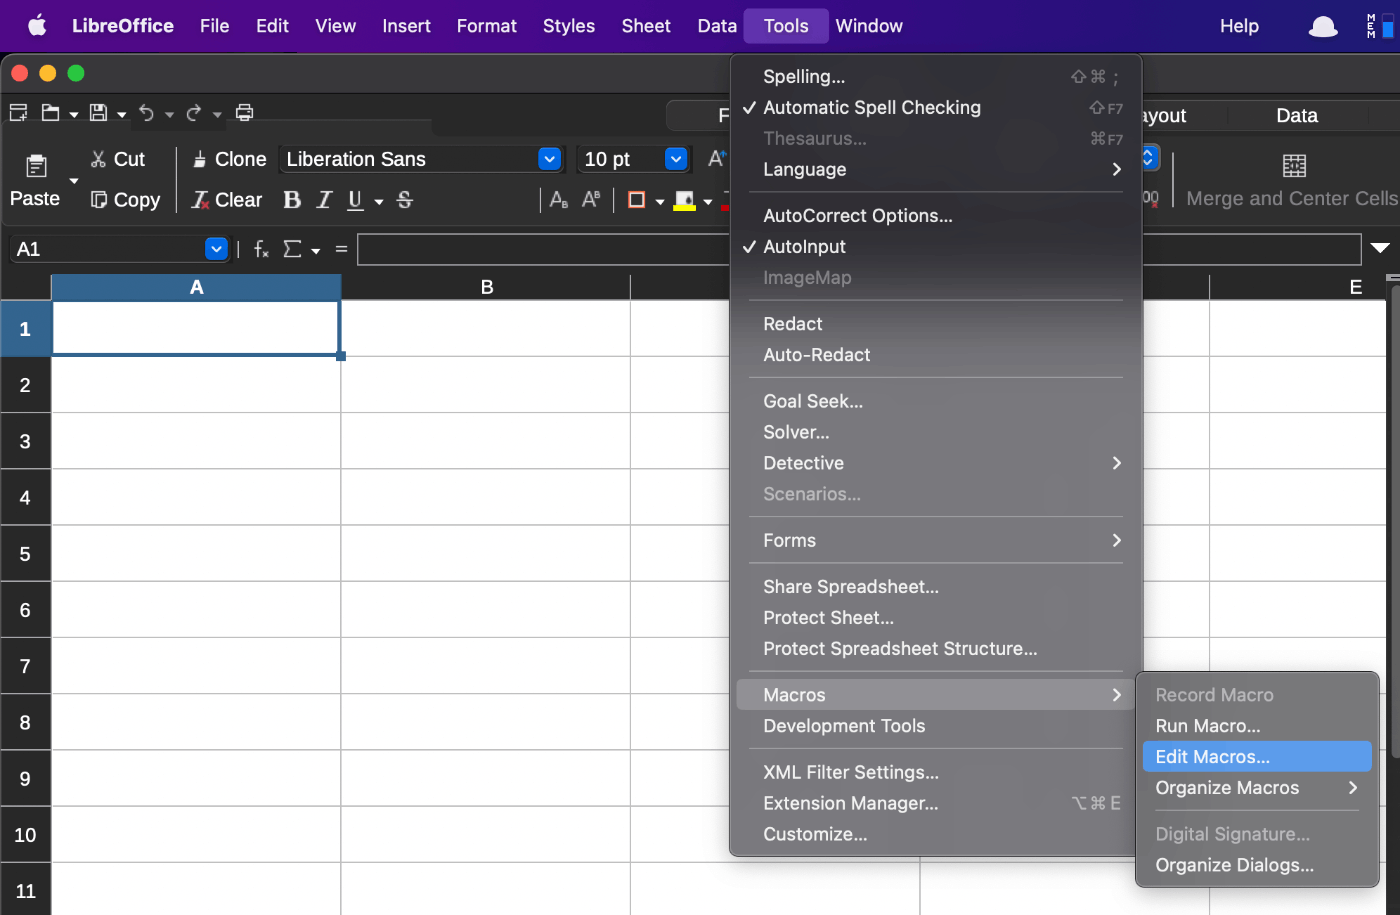Expand the Language submenu

tap(1117, 170)
